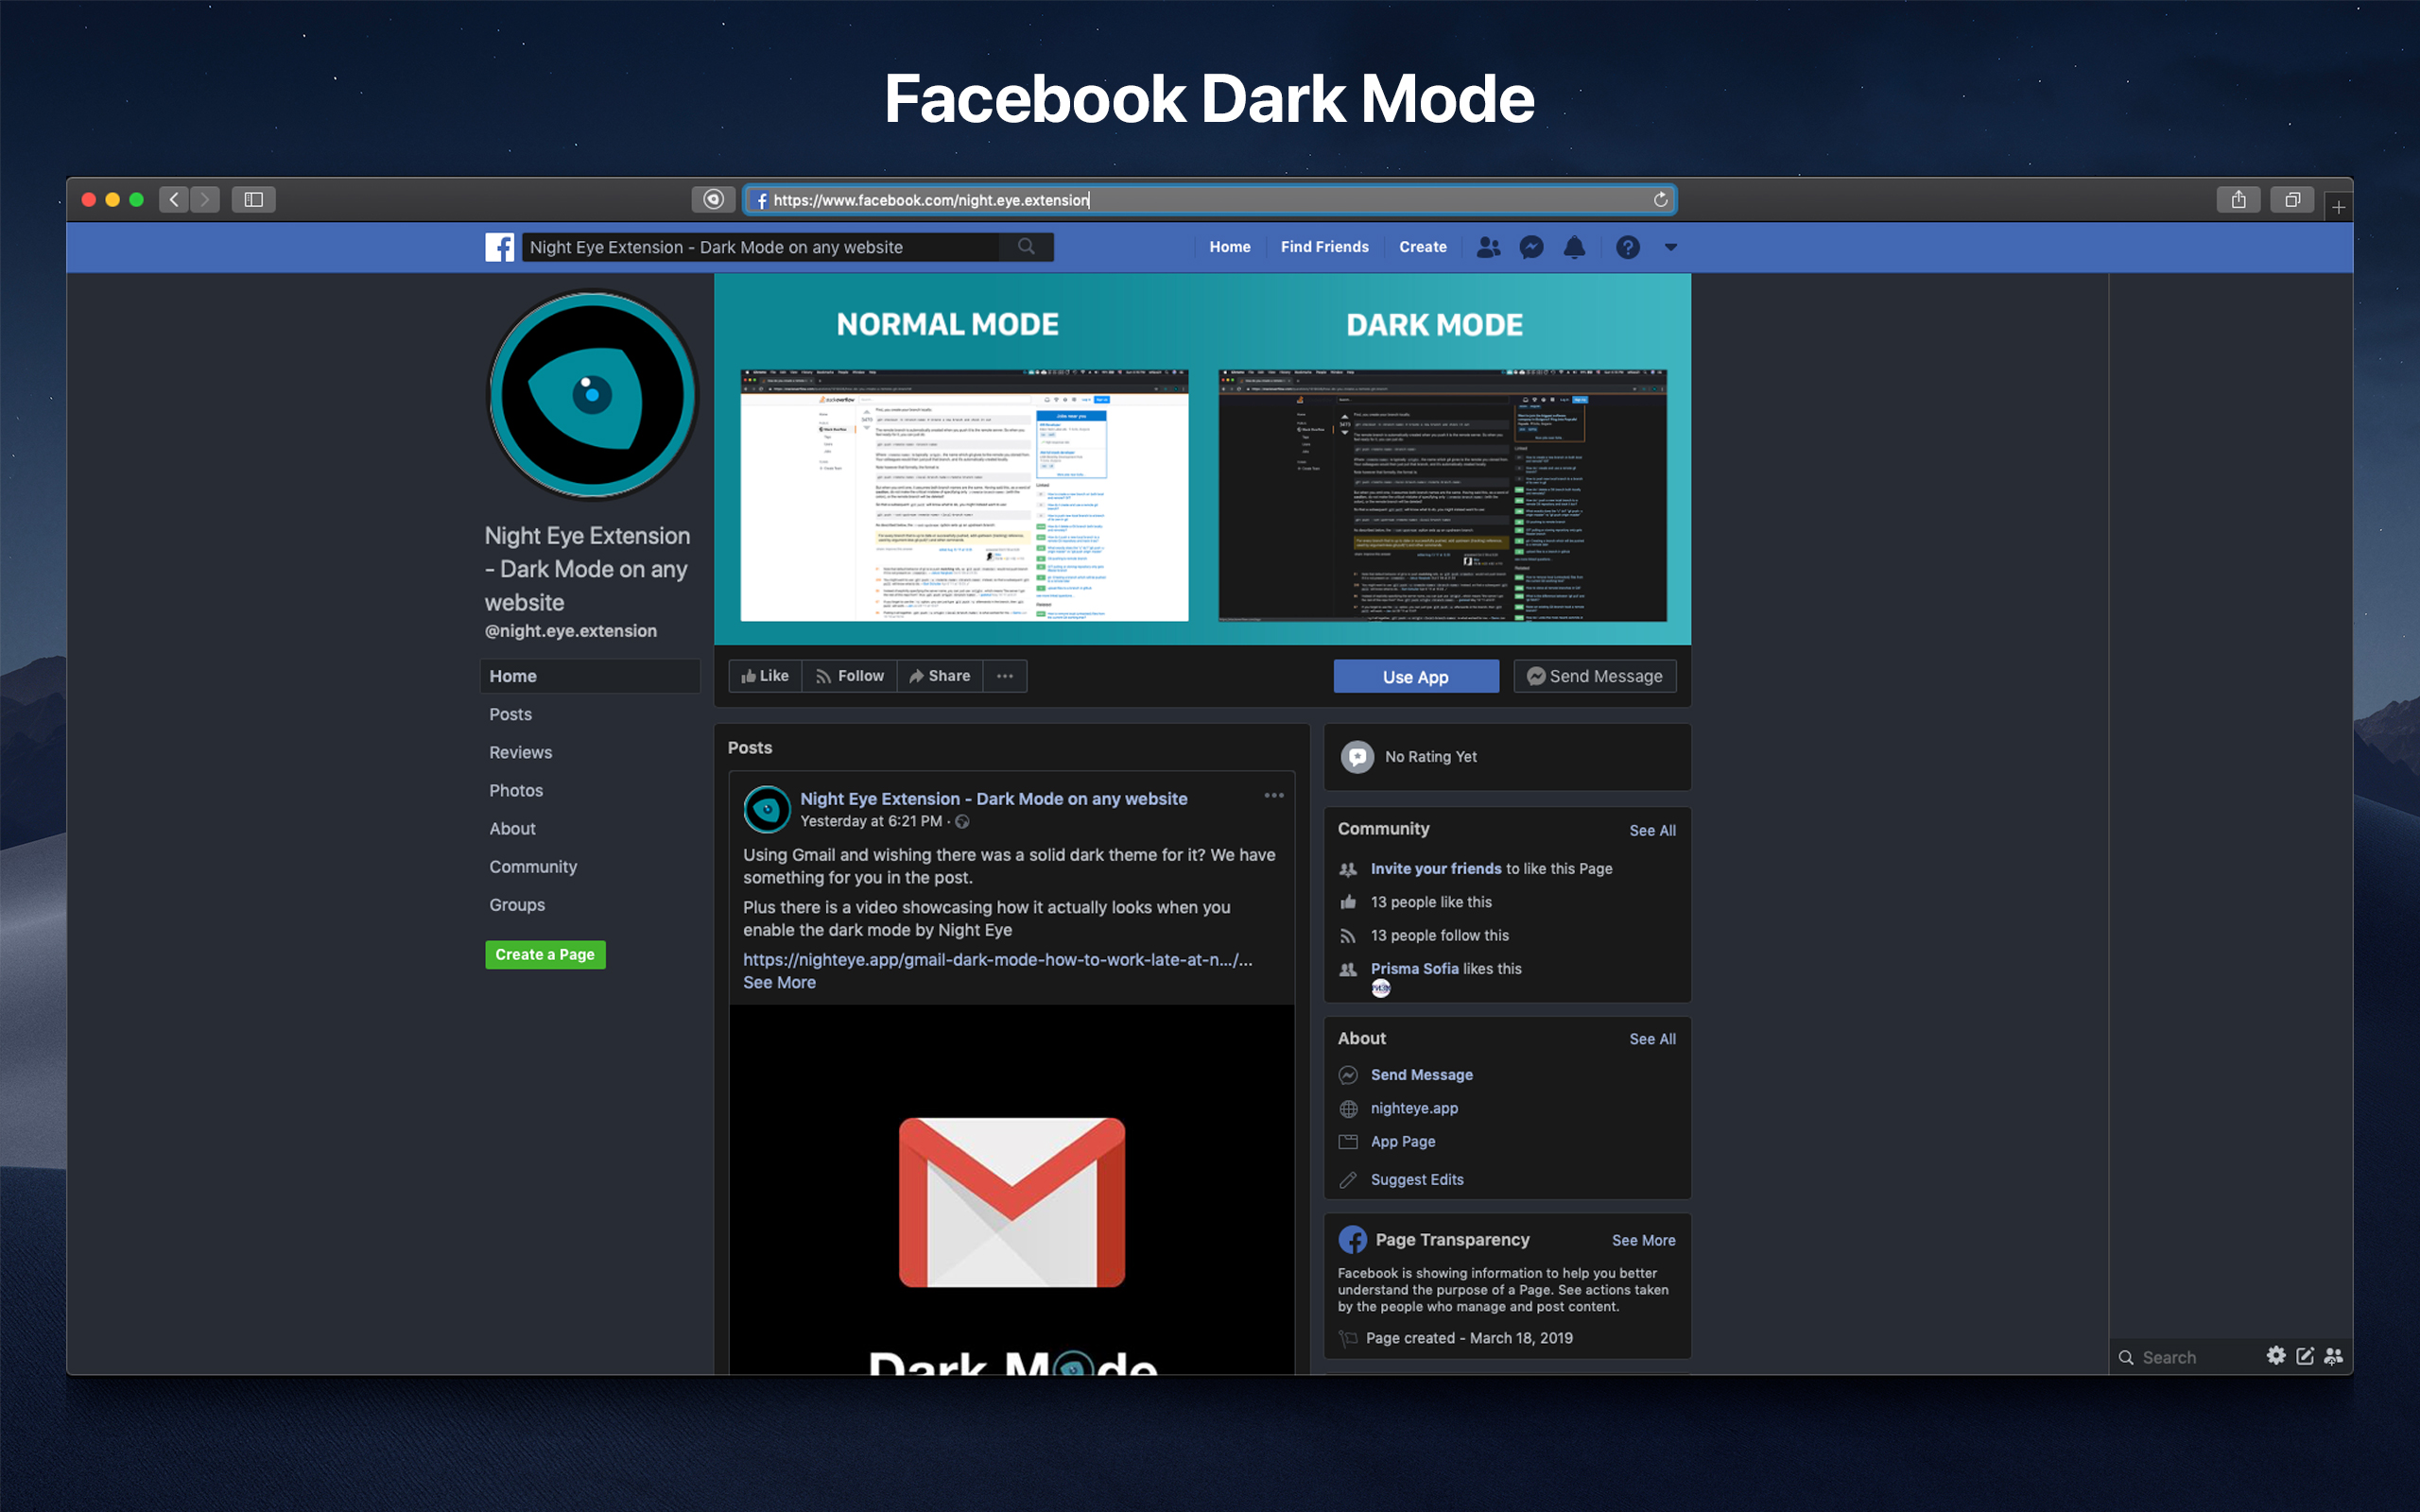This screenshot has width=2420, height=1512.
Task: Go forward using Safari's forward arrow
Action: click(x=205, y=200)
